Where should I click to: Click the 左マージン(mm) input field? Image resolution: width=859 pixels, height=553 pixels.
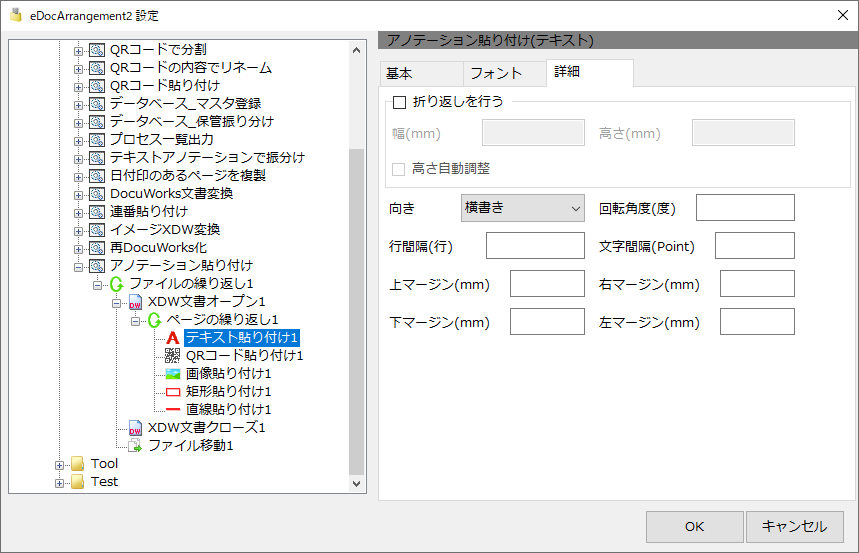(757, 322)
